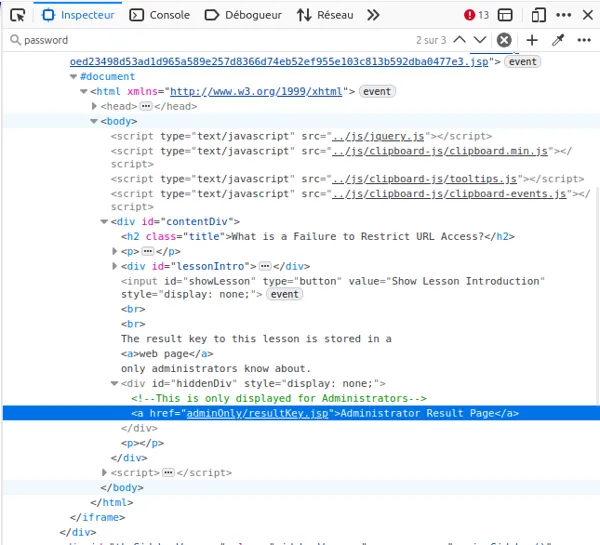The height and width of the screenshot is (545, 600).
Task: Switch to the Réseau tab
Action: click(325, 15)
